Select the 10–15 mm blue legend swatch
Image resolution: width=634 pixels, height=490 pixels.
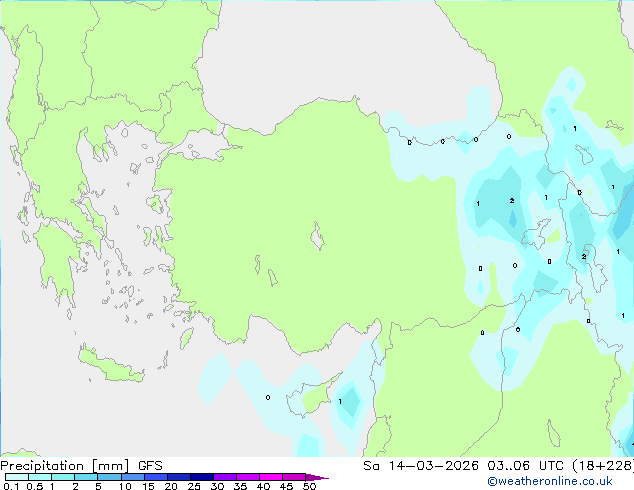pos(133,477)
